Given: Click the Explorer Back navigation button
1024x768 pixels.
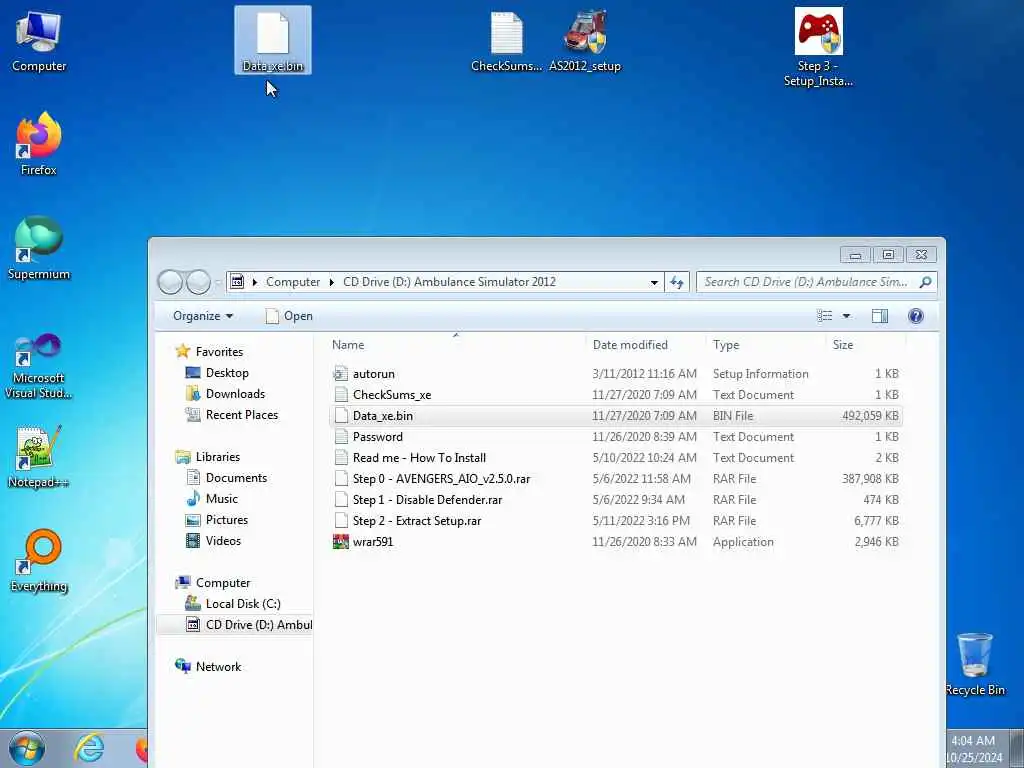Looking at the screenshot, I should (170, 282).
